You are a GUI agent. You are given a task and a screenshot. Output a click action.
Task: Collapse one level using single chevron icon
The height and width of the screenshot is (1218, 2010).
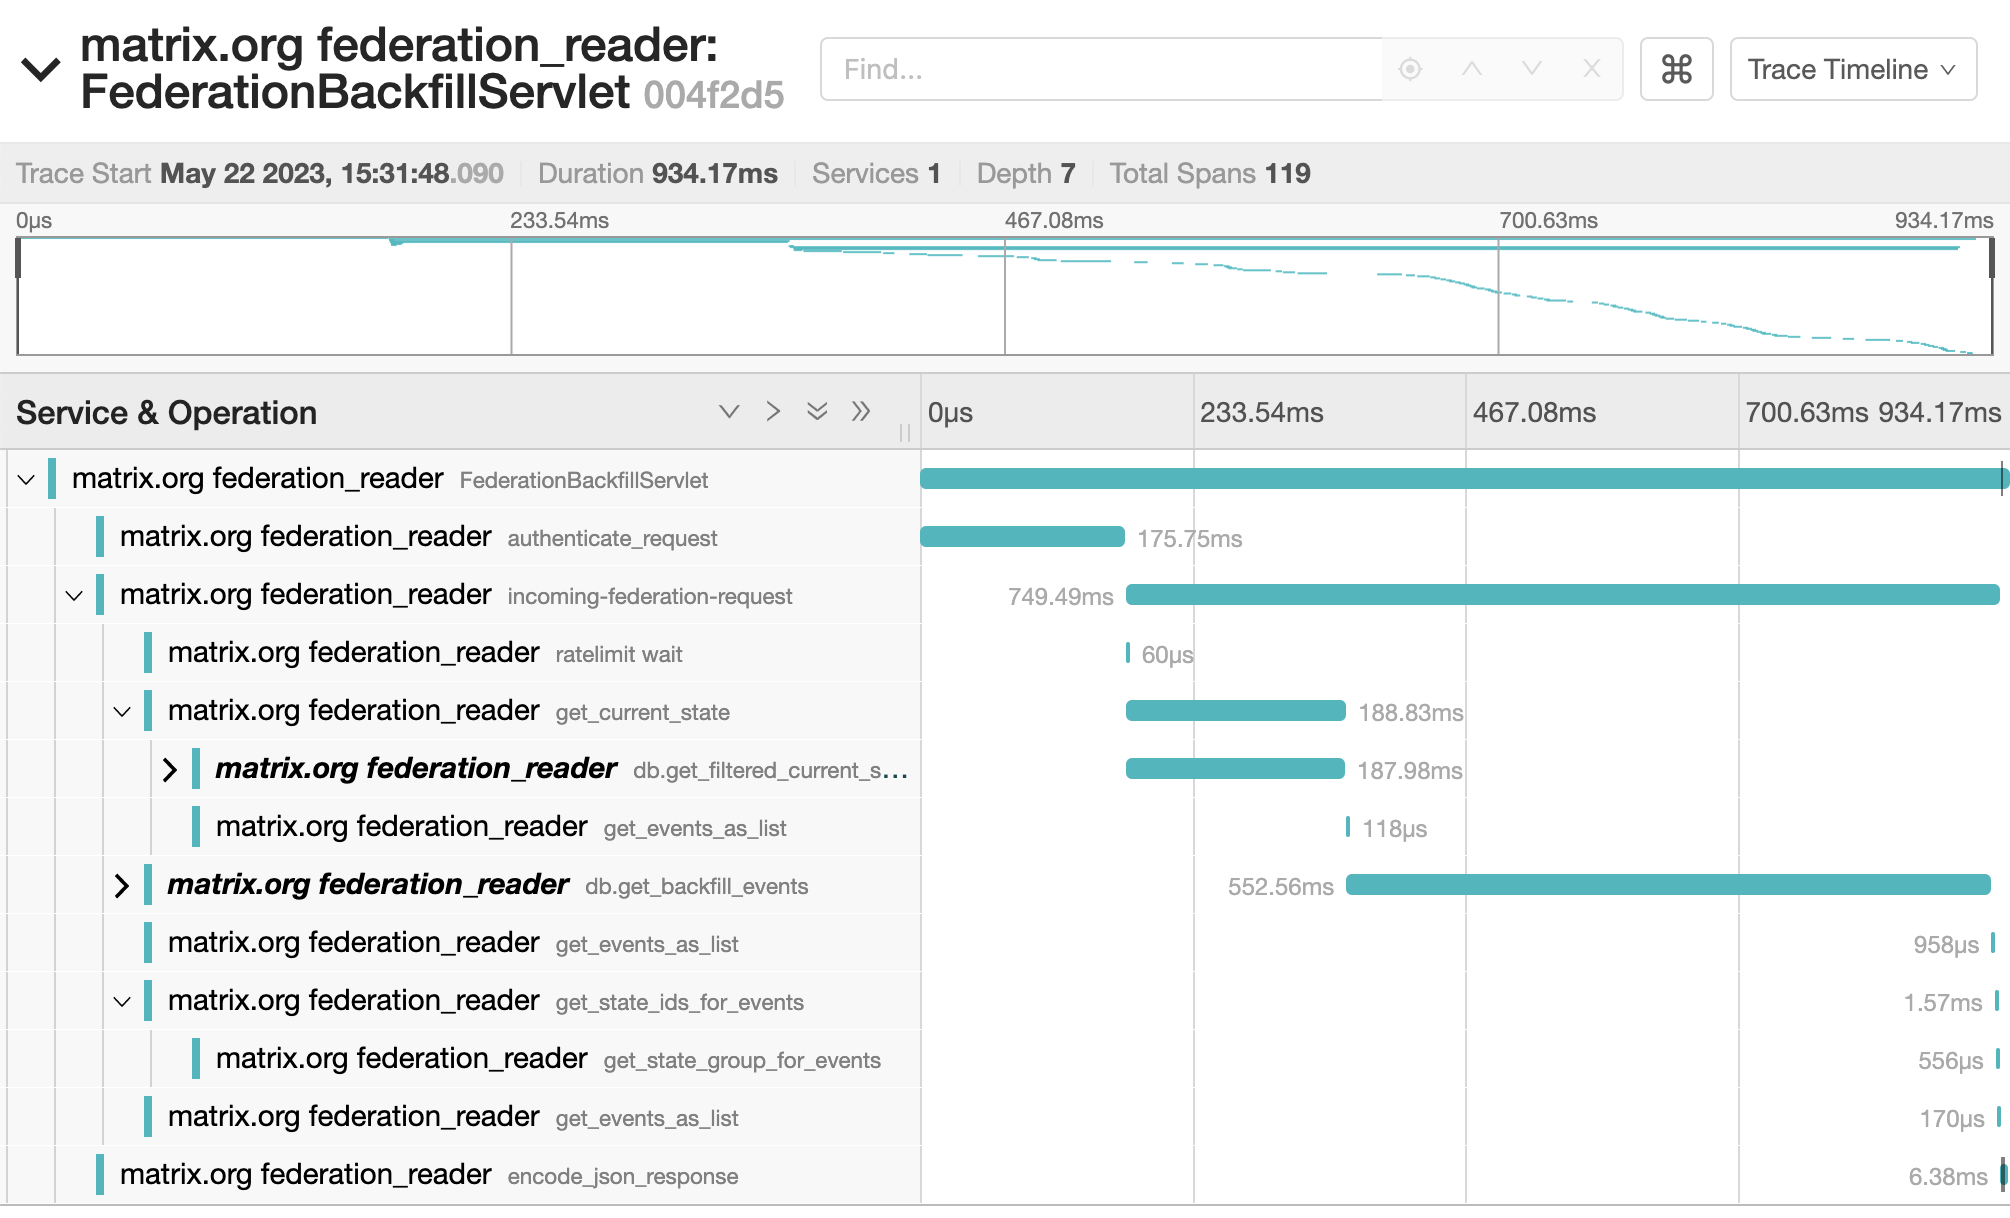(x=728, y=411)
